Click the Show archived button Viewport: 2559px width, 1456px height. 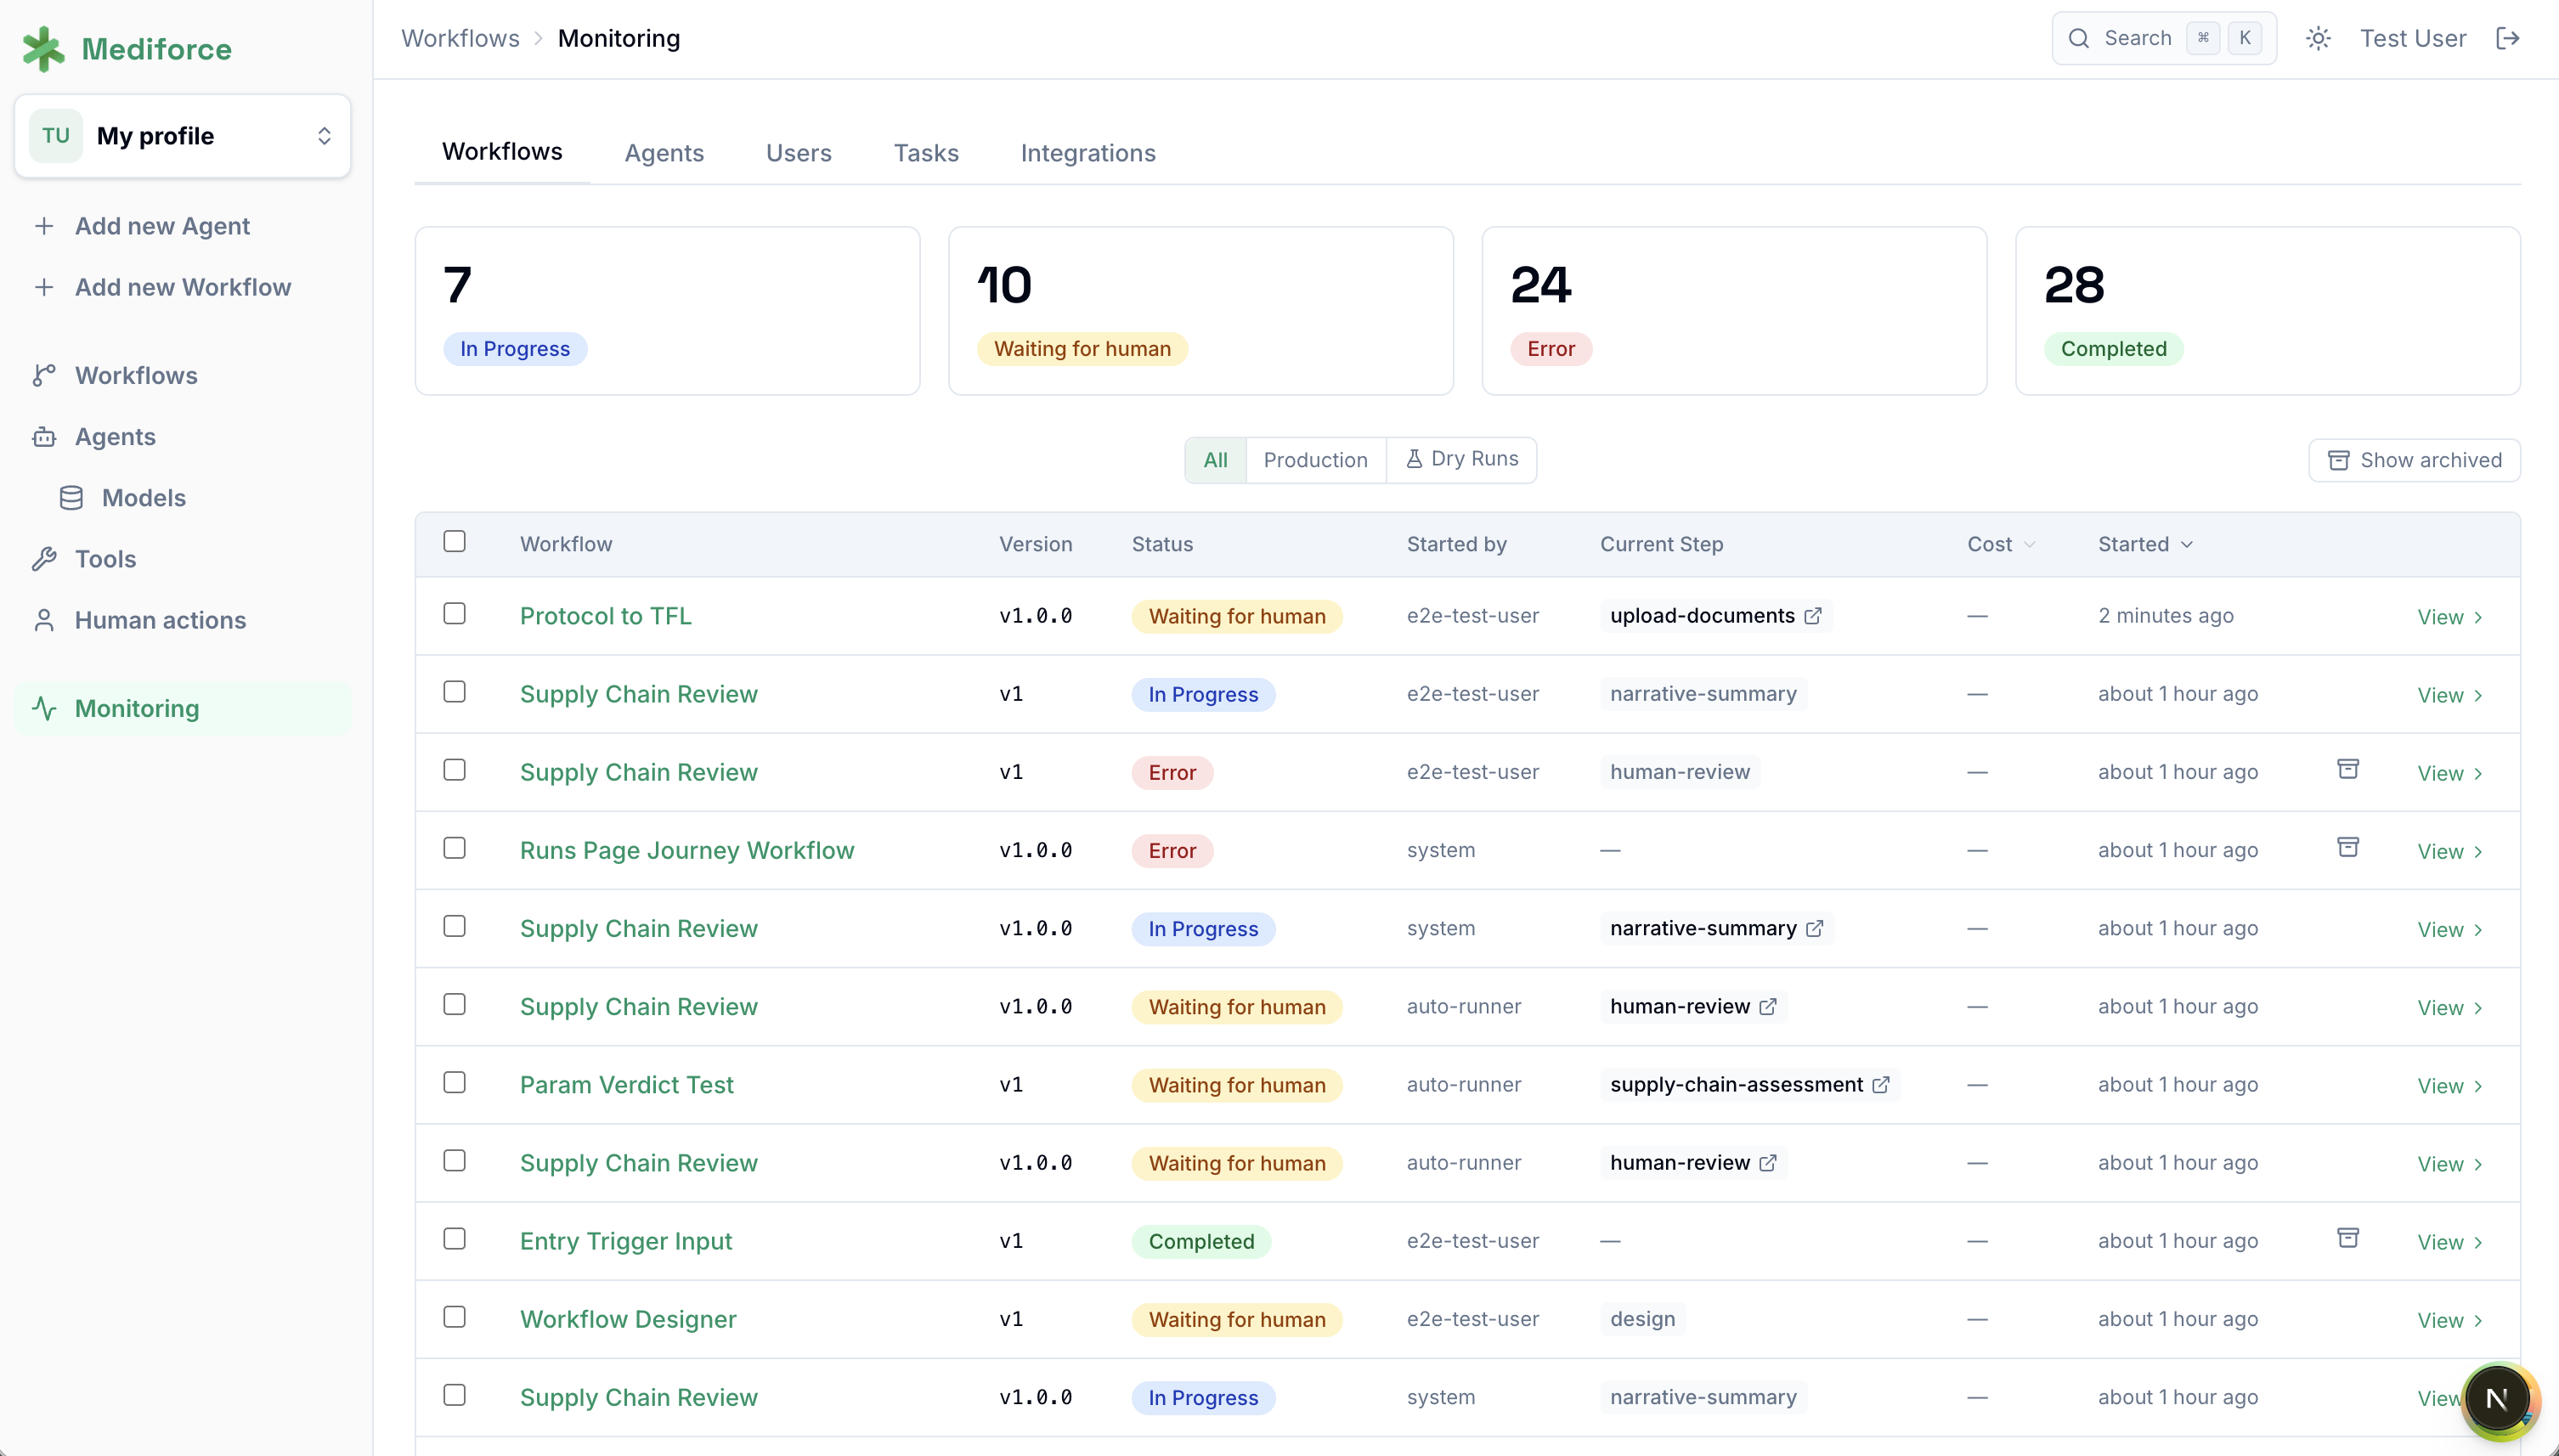[2414, 460]
